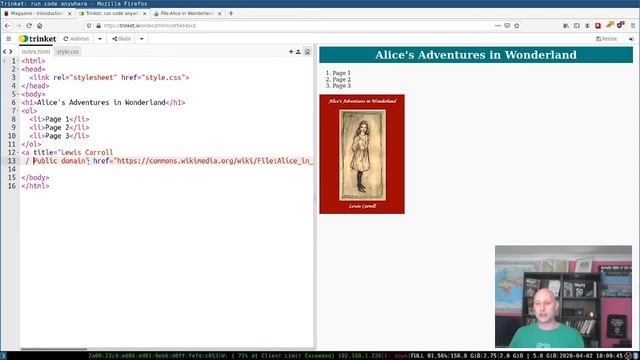Click the wikimedia href URL on line 13
Screen dimensions: 640x360
click(214, 161)
